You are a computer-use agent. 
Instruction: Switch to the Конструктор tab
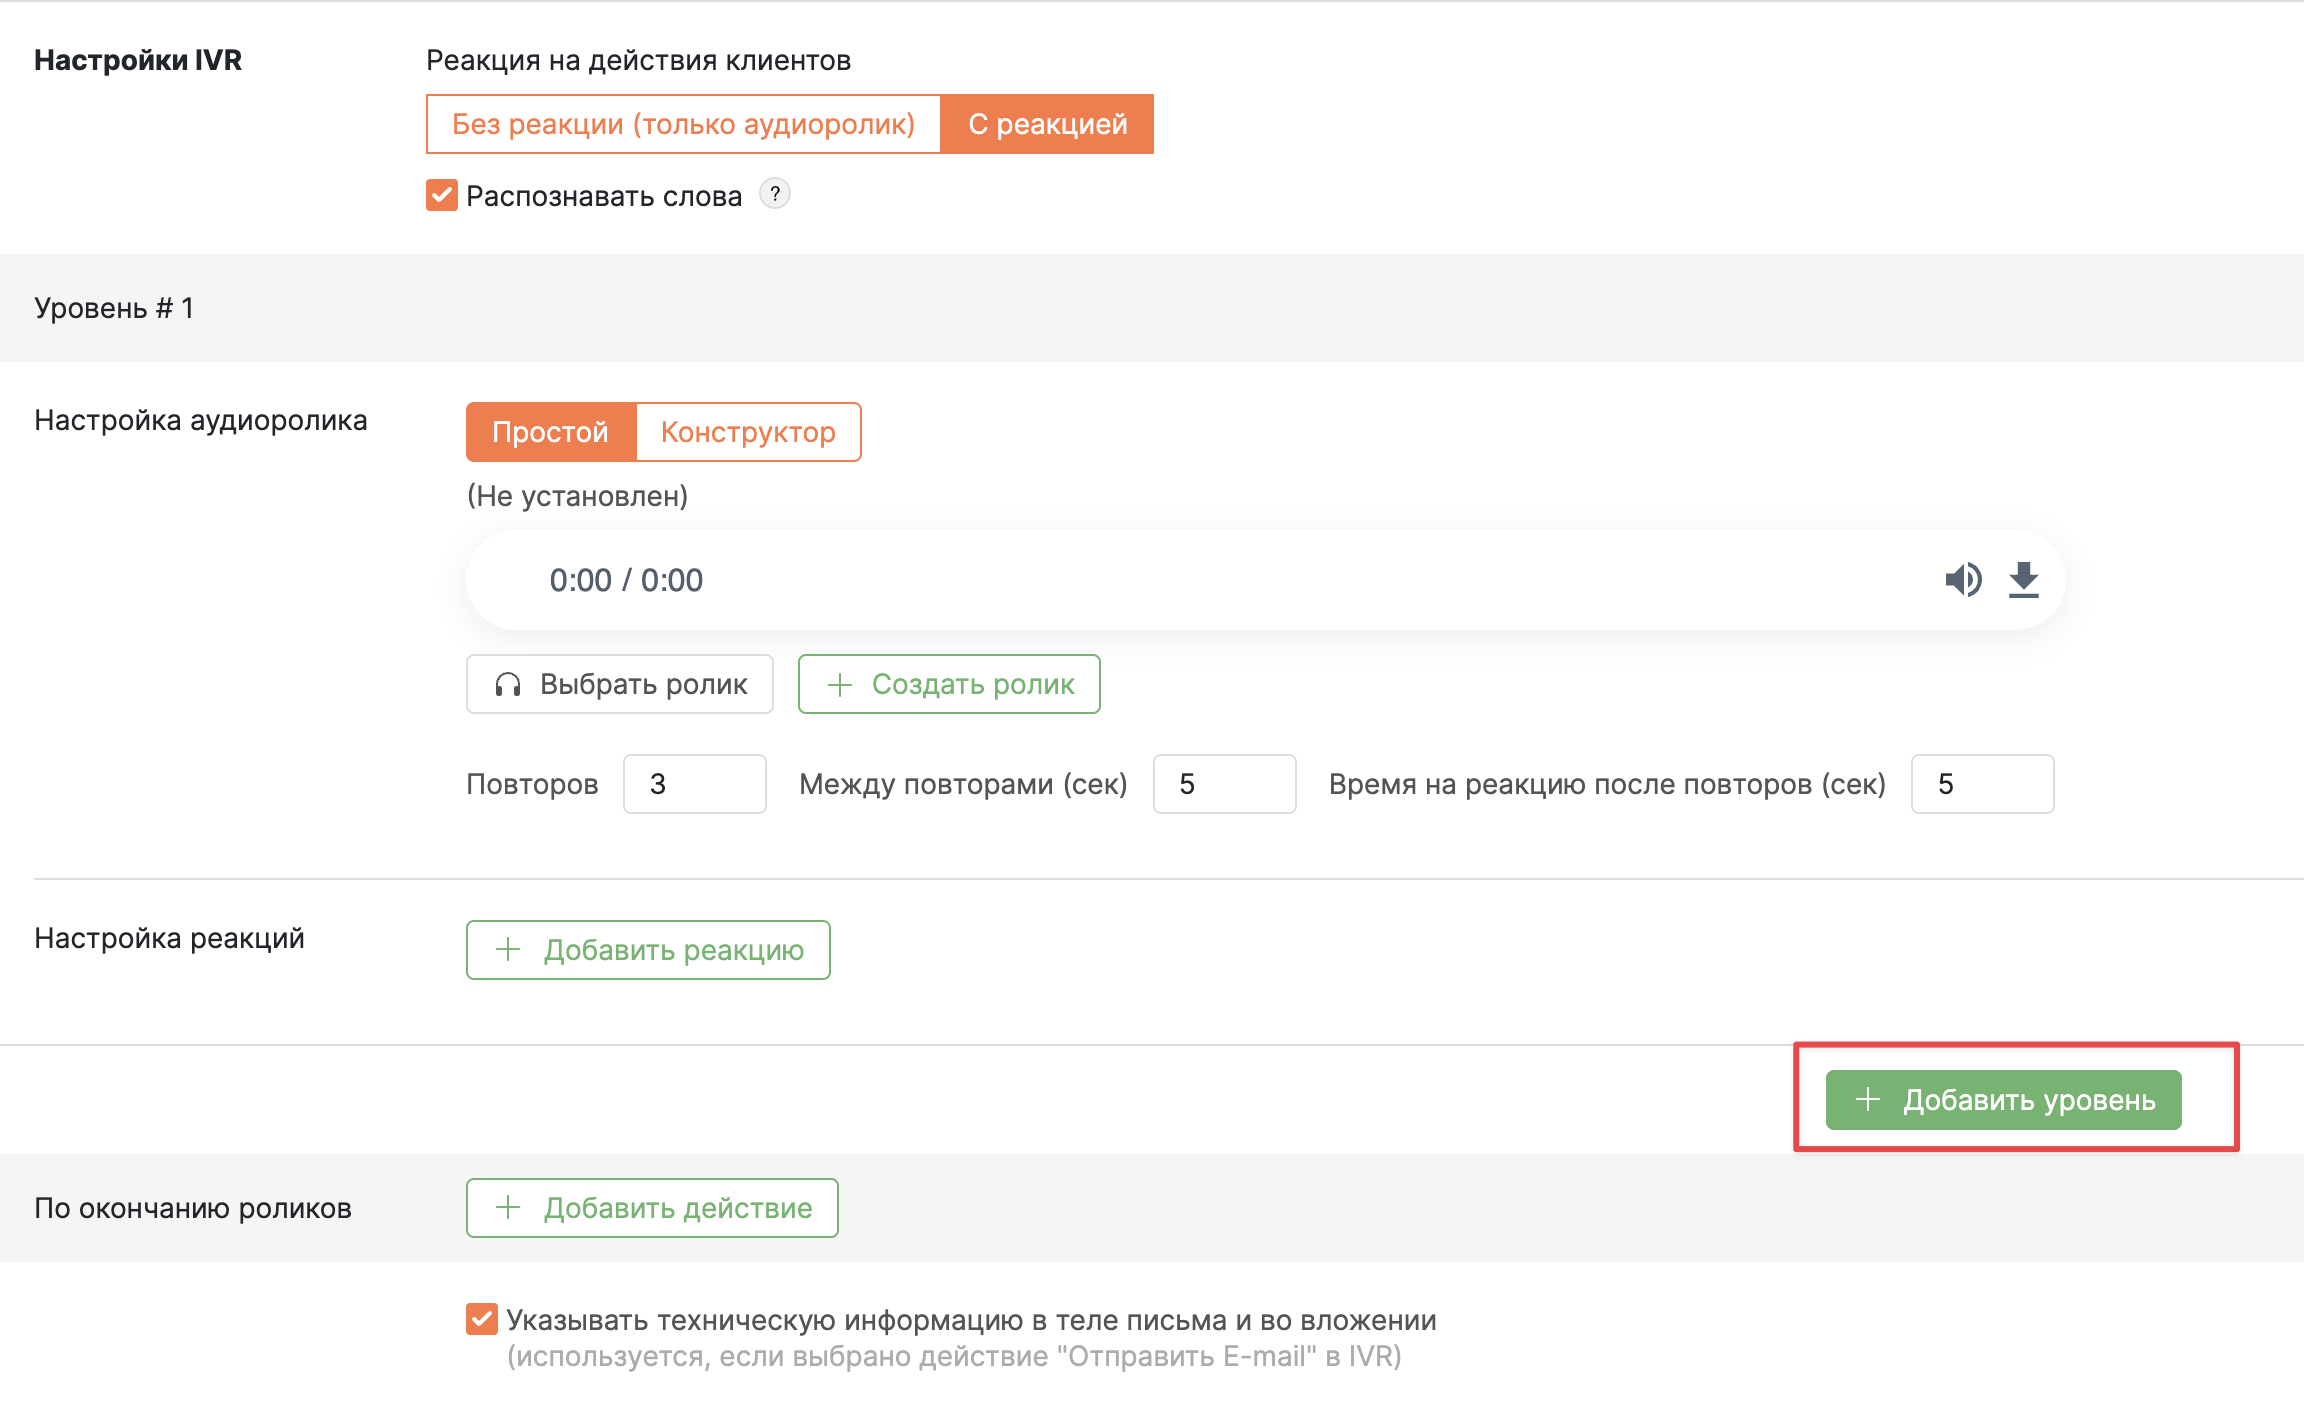pos(748,432)
